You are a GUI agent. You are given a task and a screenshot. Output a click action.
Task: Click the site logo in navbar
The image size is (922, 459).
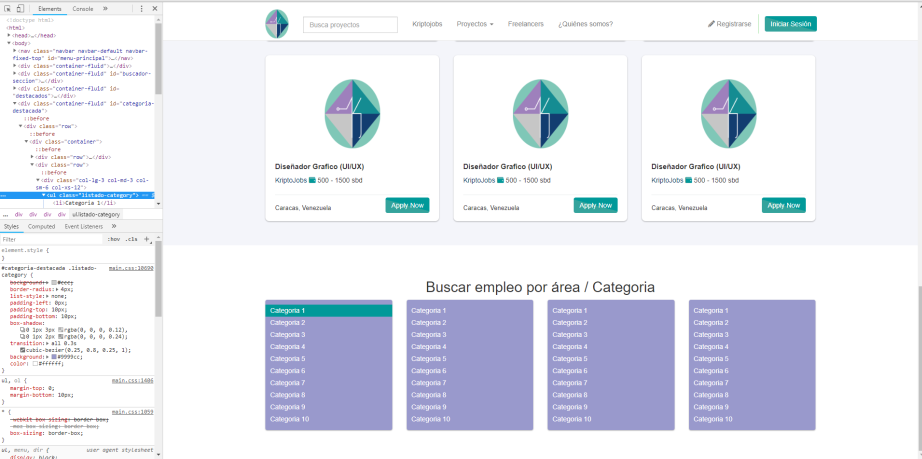tap(276, 24)
